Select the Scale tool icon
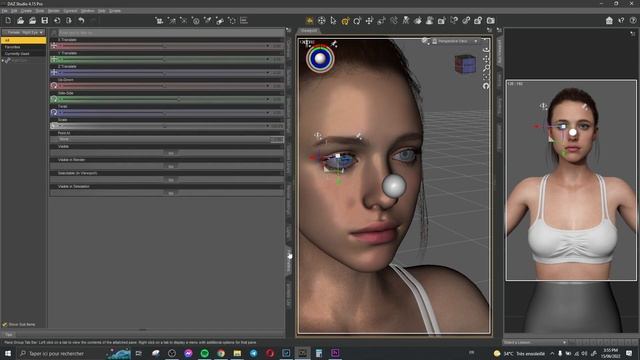 381,20
